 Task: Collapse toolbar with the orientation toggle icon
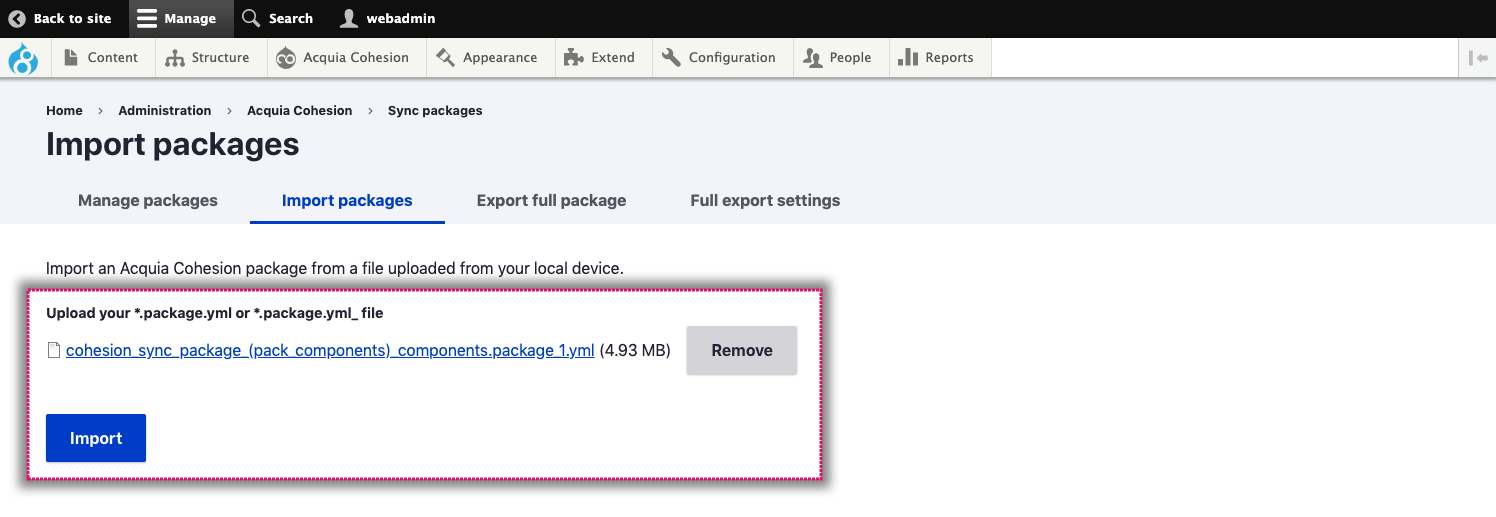point(1478,58)
